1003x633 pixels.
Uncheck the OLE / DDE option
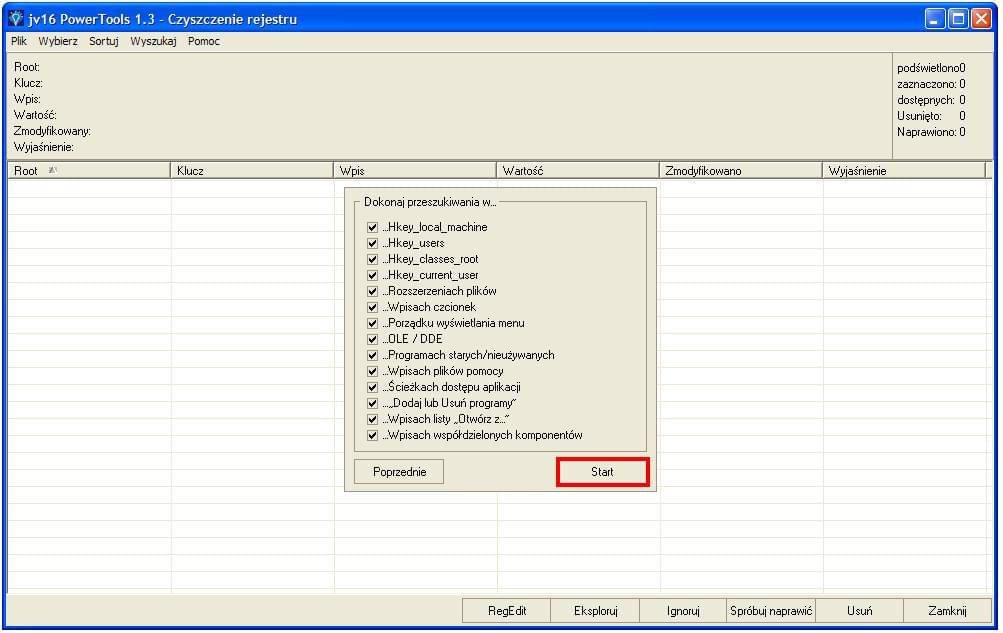(x=373, y=339)
